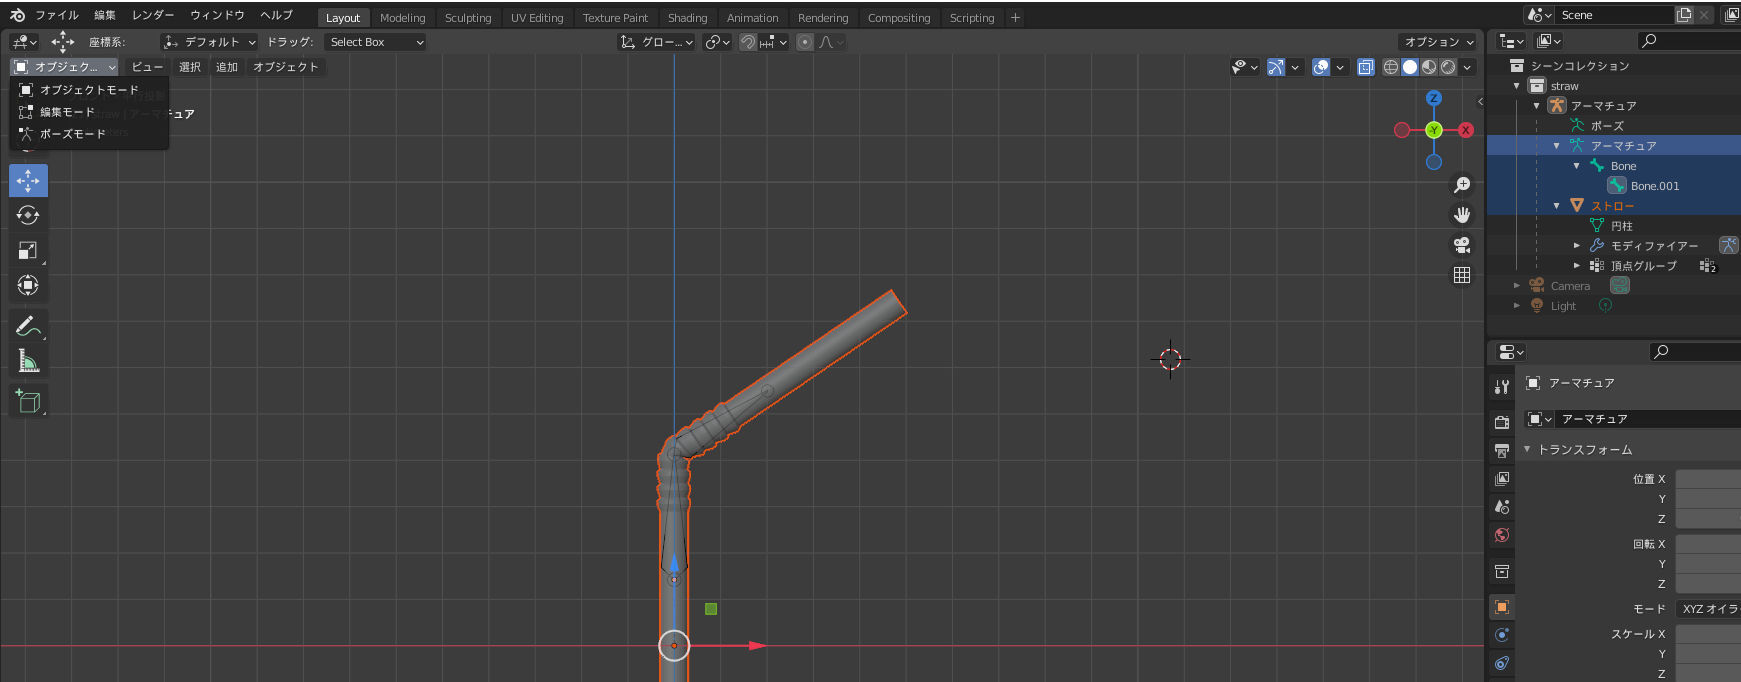Select the Add Cube tool
Image resolution: width=1741 pixels, height=682 pixels.
(x=28, y=401)
